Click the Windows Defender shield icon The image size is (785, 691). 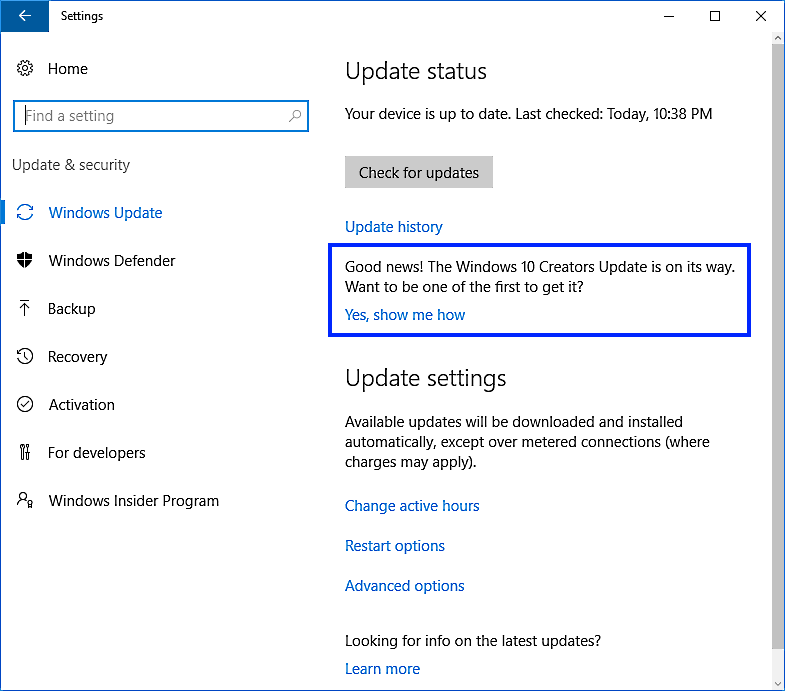[x=25, y=261]
